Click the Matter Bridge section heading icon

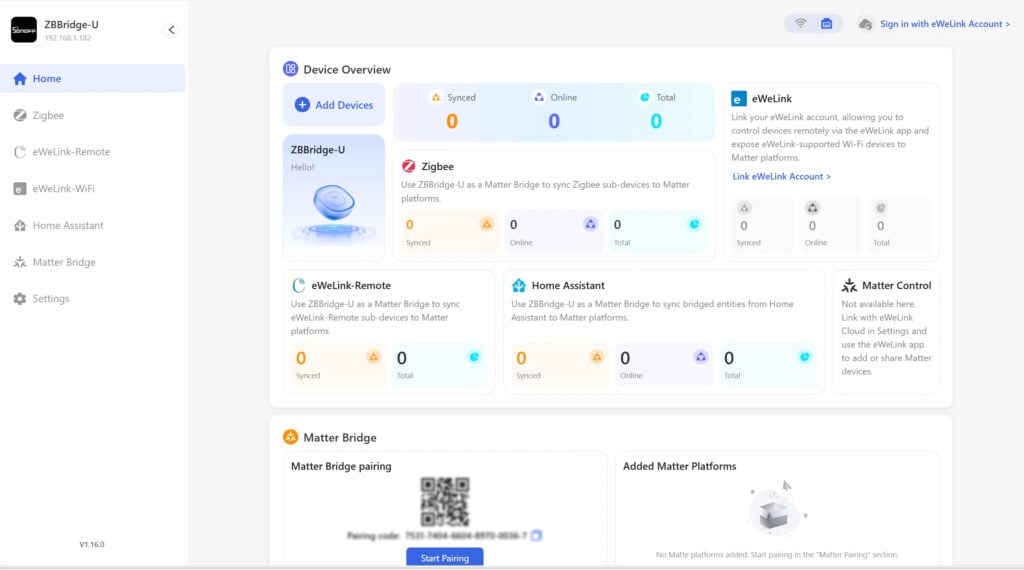pos(291,437)
